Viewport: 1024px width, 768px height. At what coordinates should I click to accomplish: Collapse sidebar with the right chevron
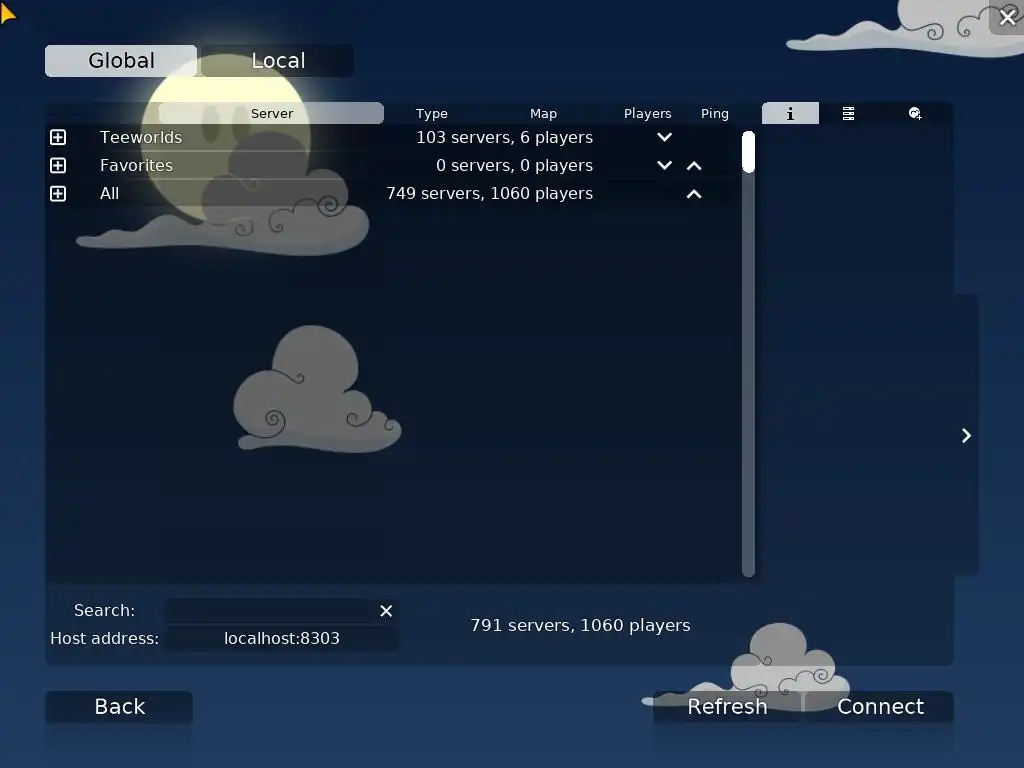tap(967, 436)
